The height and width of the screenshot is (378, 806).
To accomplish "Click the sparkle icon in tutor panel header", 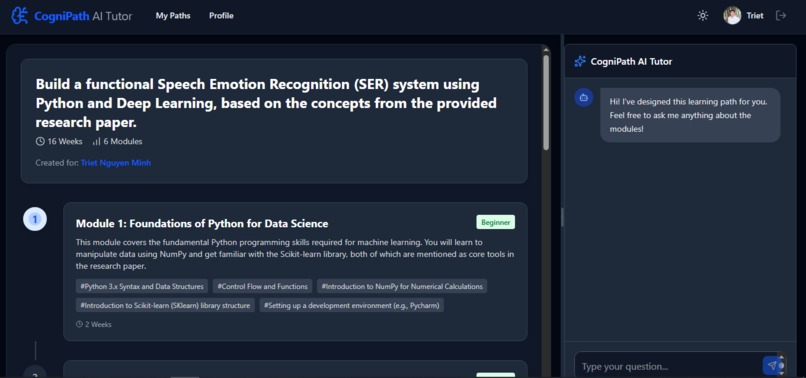I will [580, 61].
